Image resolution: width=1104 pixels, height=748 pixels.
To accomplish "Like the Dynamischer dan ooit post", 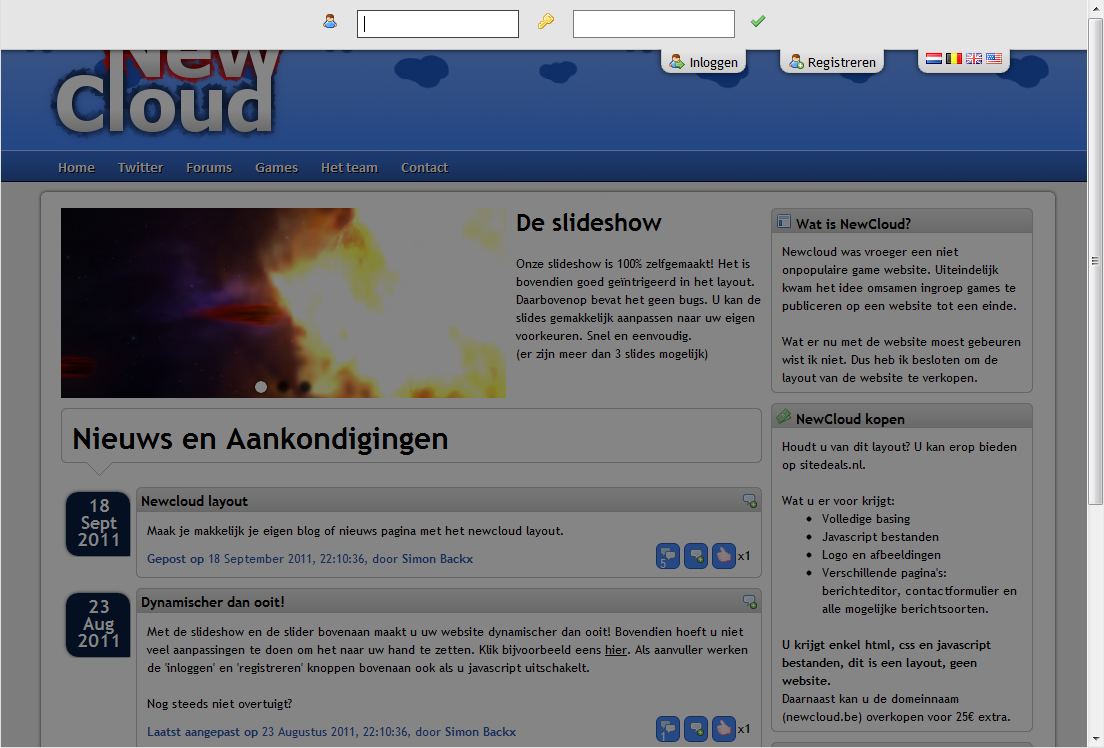I will (723, 729).
